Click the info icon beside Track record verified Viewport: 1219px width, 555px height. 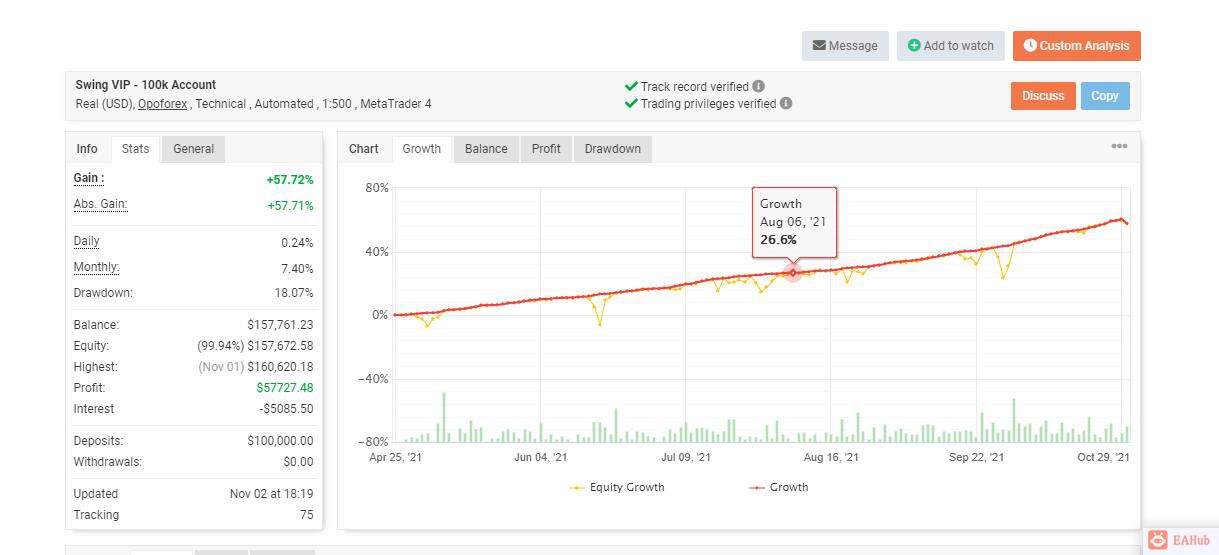point(759,86)
